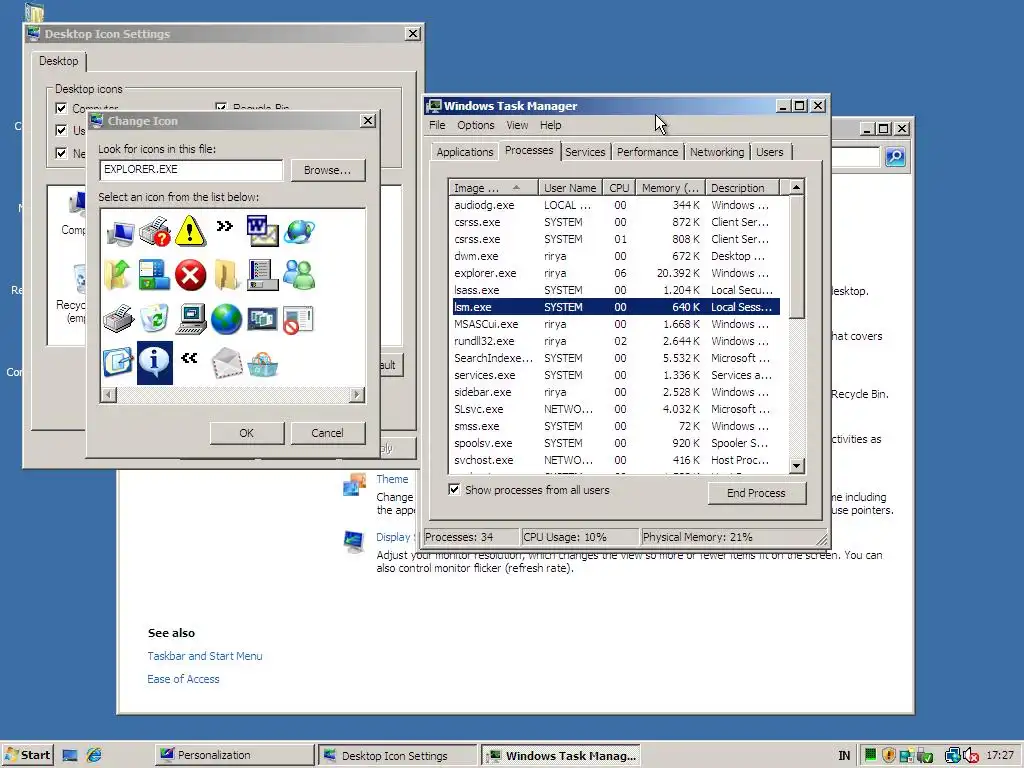Choose the yellow warning triangle icon
Screen dimensions: 1024x768
pyautogui.click(x=190, y=231)
